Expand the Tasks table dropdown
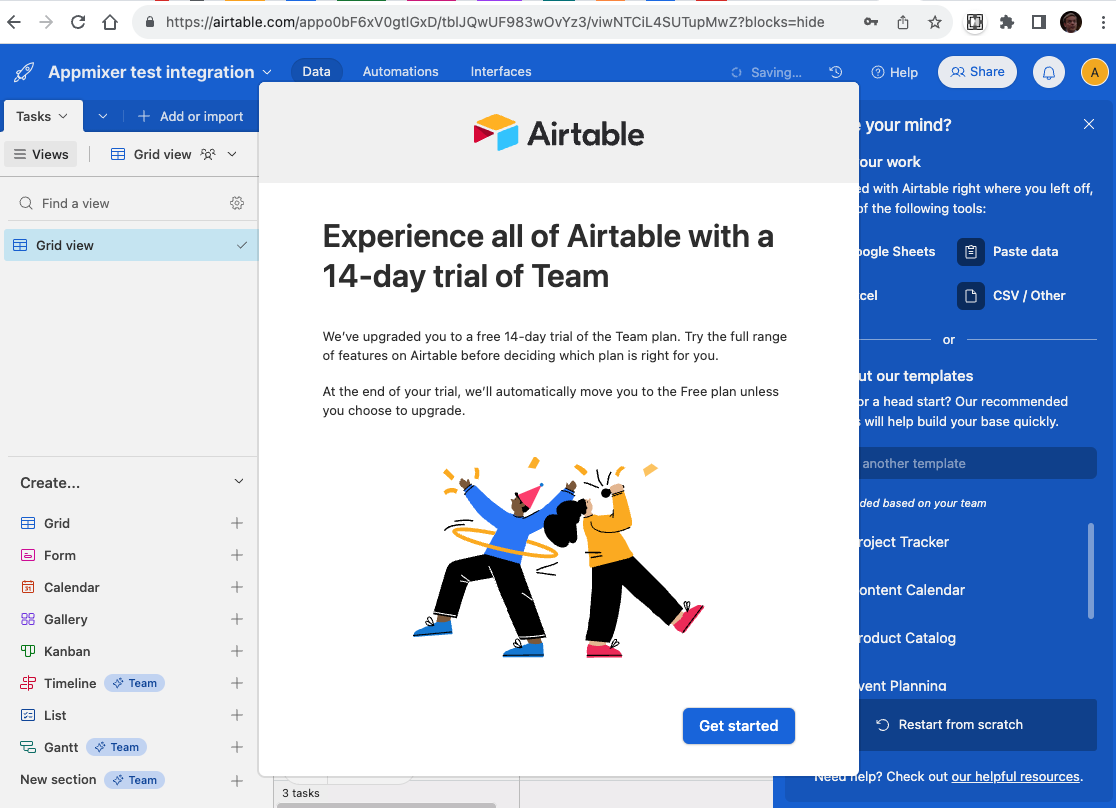Viewport: 1116px width, 808px height. [x=42, y=116]
